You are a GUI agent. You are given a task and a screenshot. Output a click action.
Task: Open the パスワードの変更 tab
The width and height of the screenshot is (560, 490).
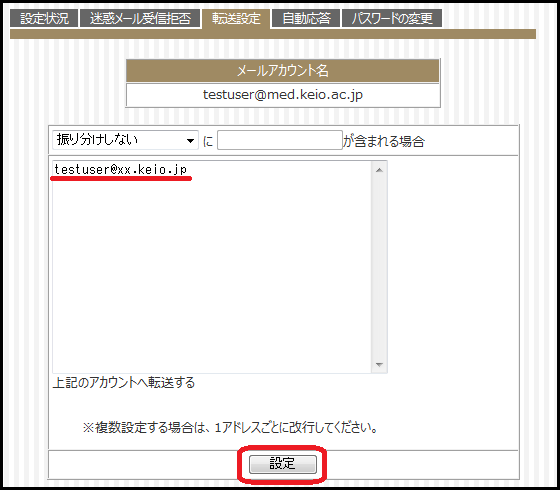point(392,18)
